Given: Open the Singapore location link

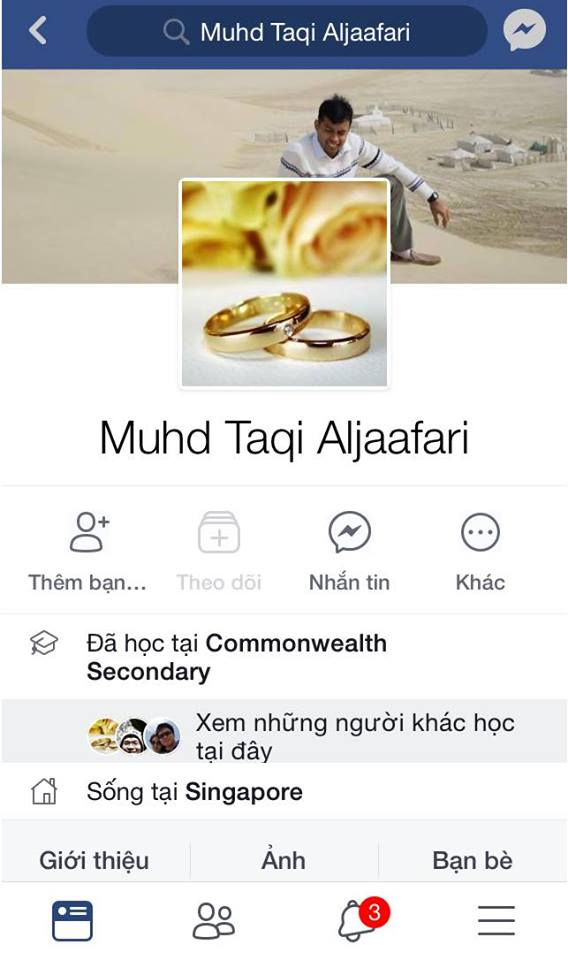Looking at the screenshot, I should (x=244, y=792).
